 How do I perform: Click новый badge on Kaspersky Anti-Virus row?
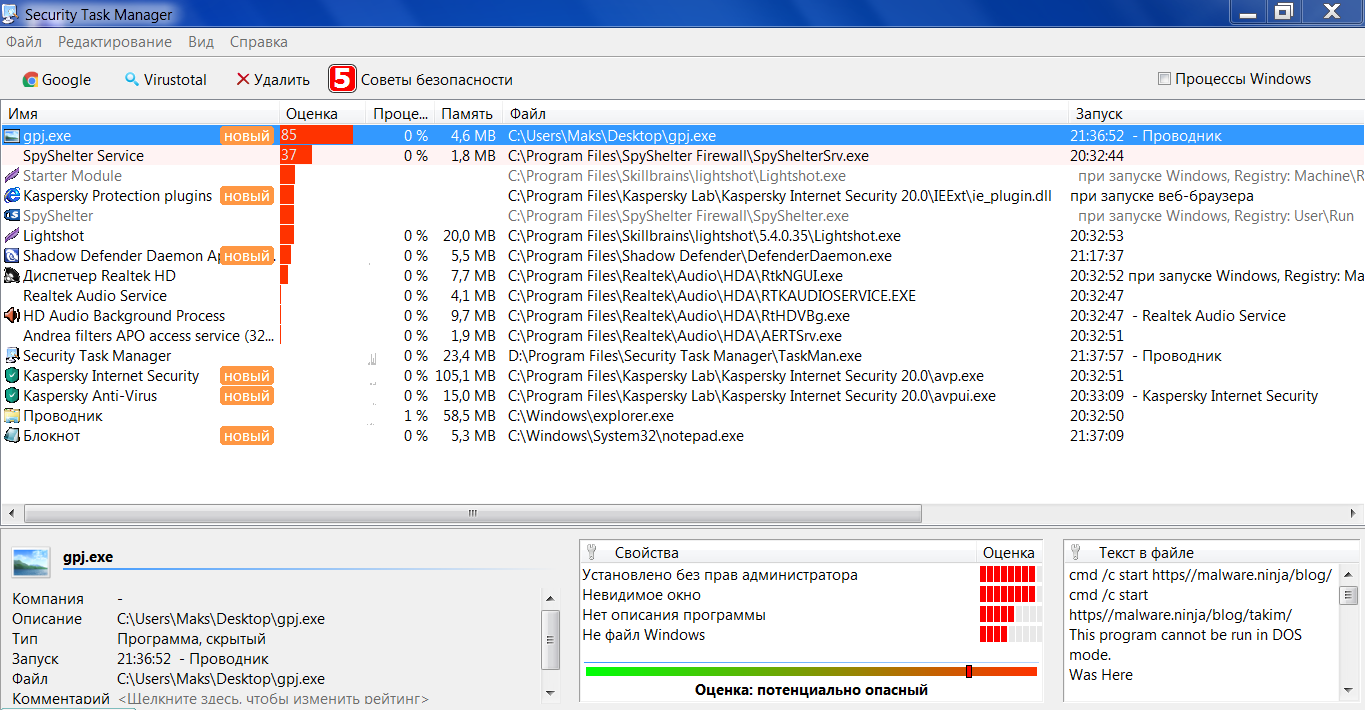coord(246,396)
